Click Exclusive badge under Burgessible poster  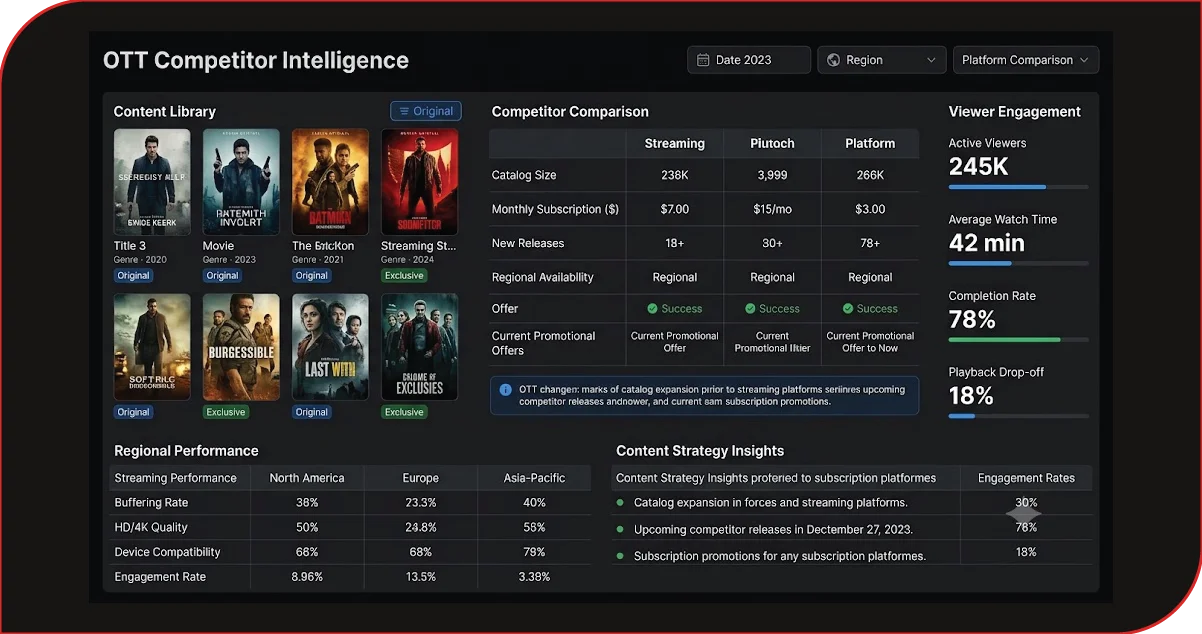click(226, 412)
